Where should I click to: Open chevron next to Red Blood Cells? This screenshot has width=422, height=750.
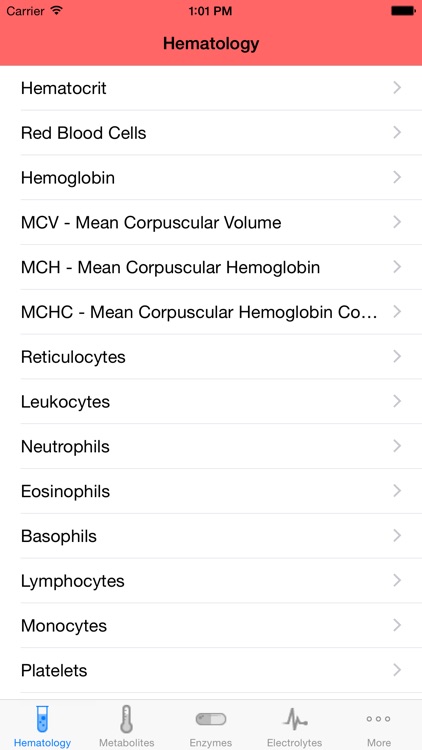point(397,132)
